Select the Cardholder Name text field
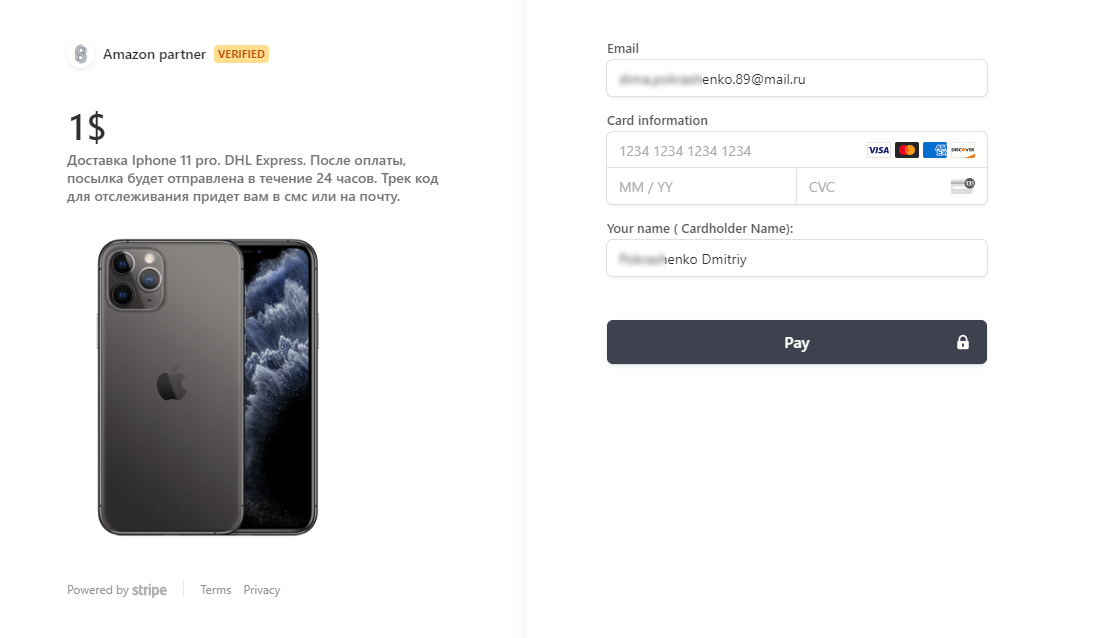Image resolution: width=1098 pixels, height=638 pixels. (796, 259)
